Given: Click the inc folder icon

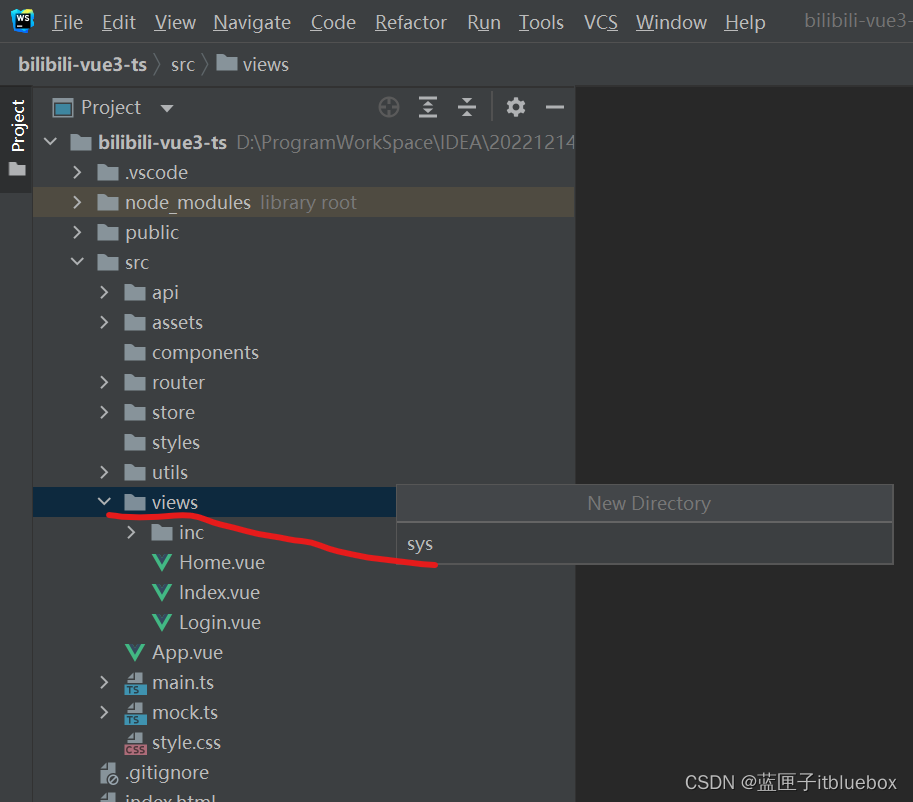Looking at the screenshot, I should (x=162, y=532).
